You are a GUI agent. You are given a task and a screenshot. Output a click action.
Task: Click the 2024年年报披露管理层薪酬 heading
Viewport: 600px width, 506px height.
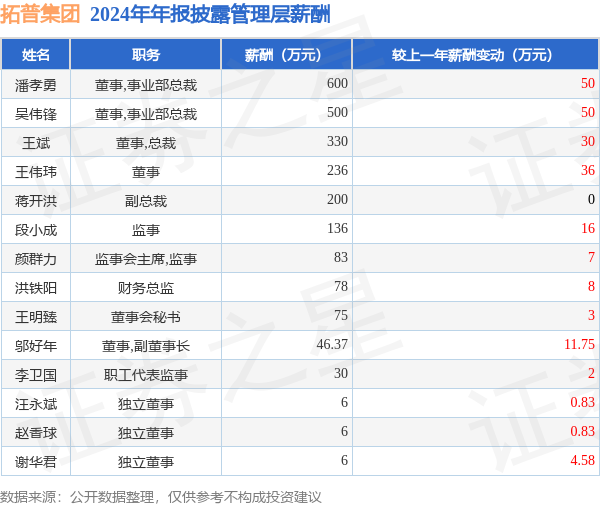click(210, 15)
